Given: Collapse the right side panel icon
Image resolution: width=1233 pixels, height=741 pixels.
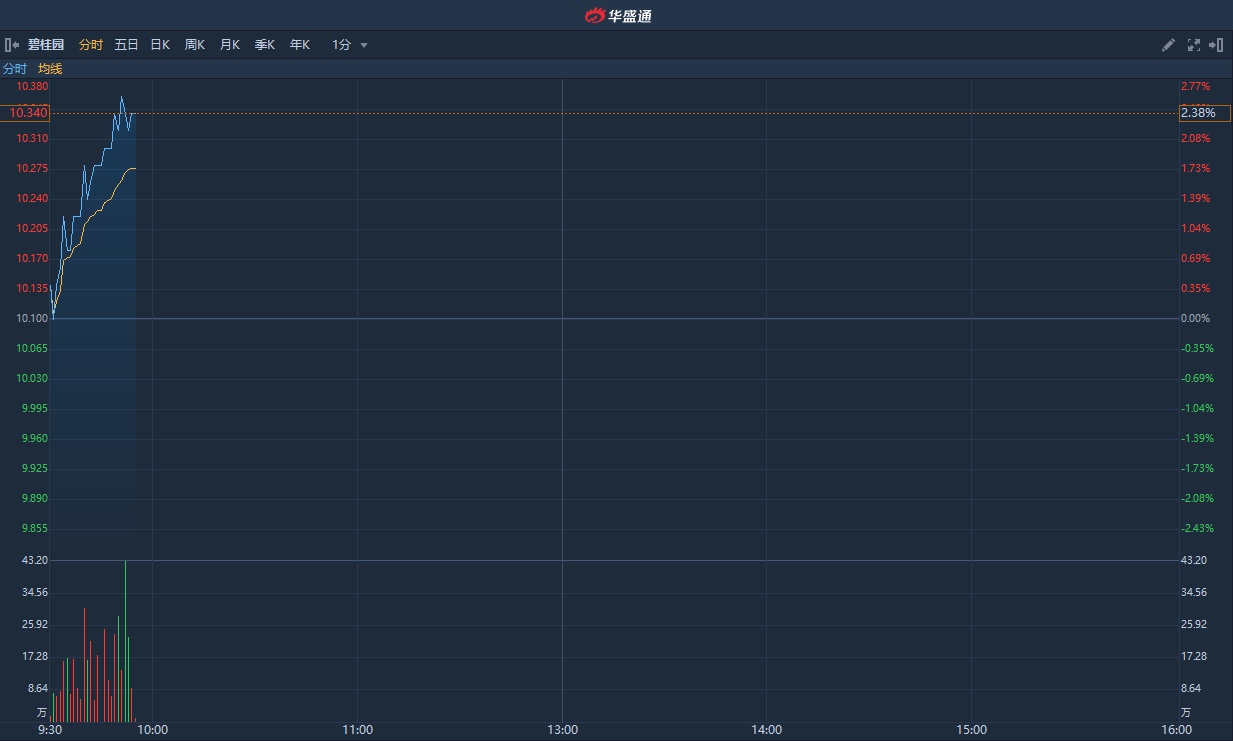Looking at the screenshot, I should [x=1216, y=45].
